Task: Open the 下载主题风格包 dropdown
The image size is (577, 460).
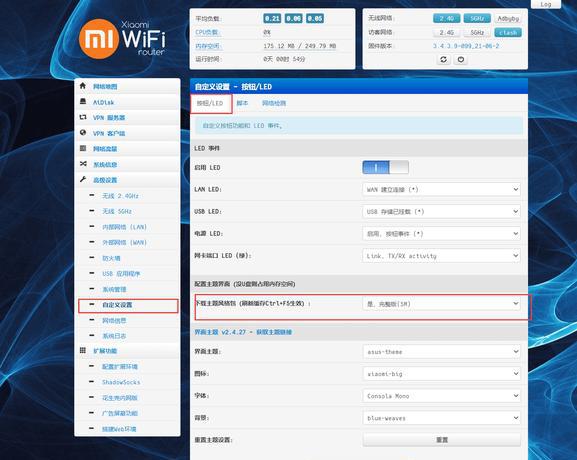Action: [x=441, y=304]
